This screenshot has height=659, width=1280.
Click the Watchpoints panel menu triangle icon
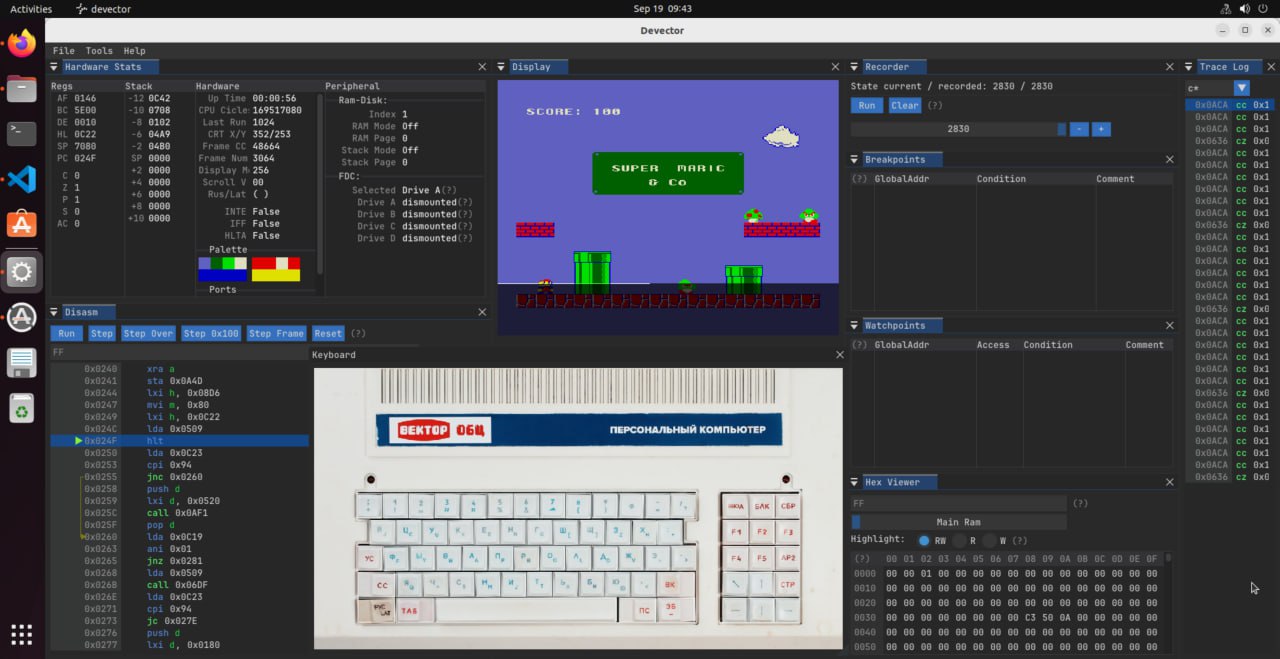(x=855, y=326)
